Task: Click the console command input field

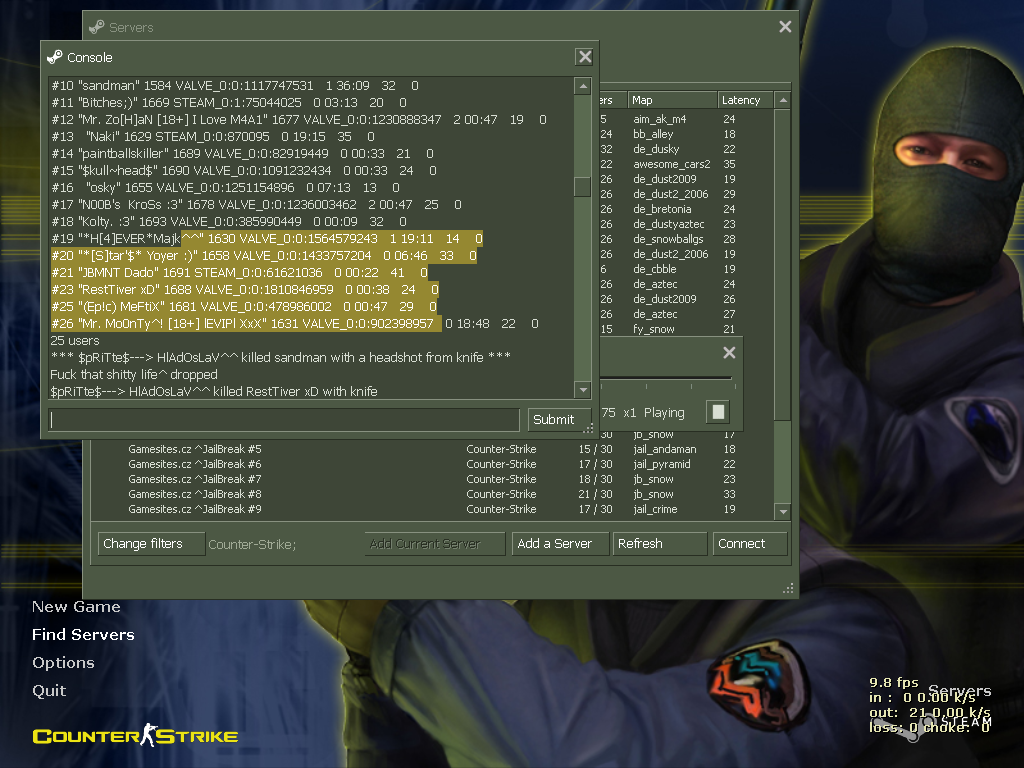Action: point(284,419)
